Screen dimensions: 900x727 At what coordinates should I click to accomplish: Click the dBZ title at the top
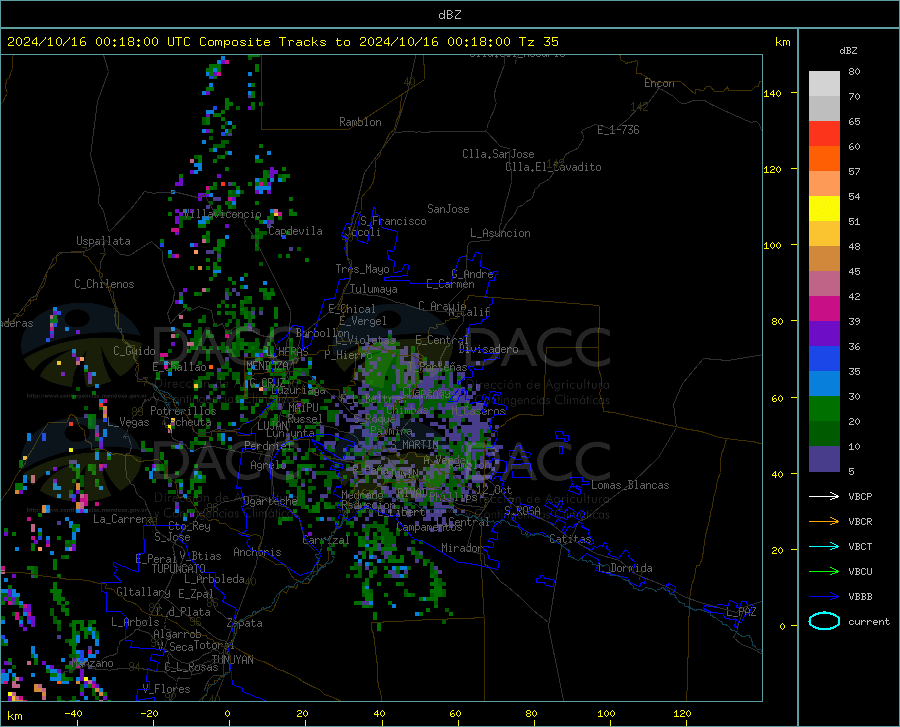(449, 15)
